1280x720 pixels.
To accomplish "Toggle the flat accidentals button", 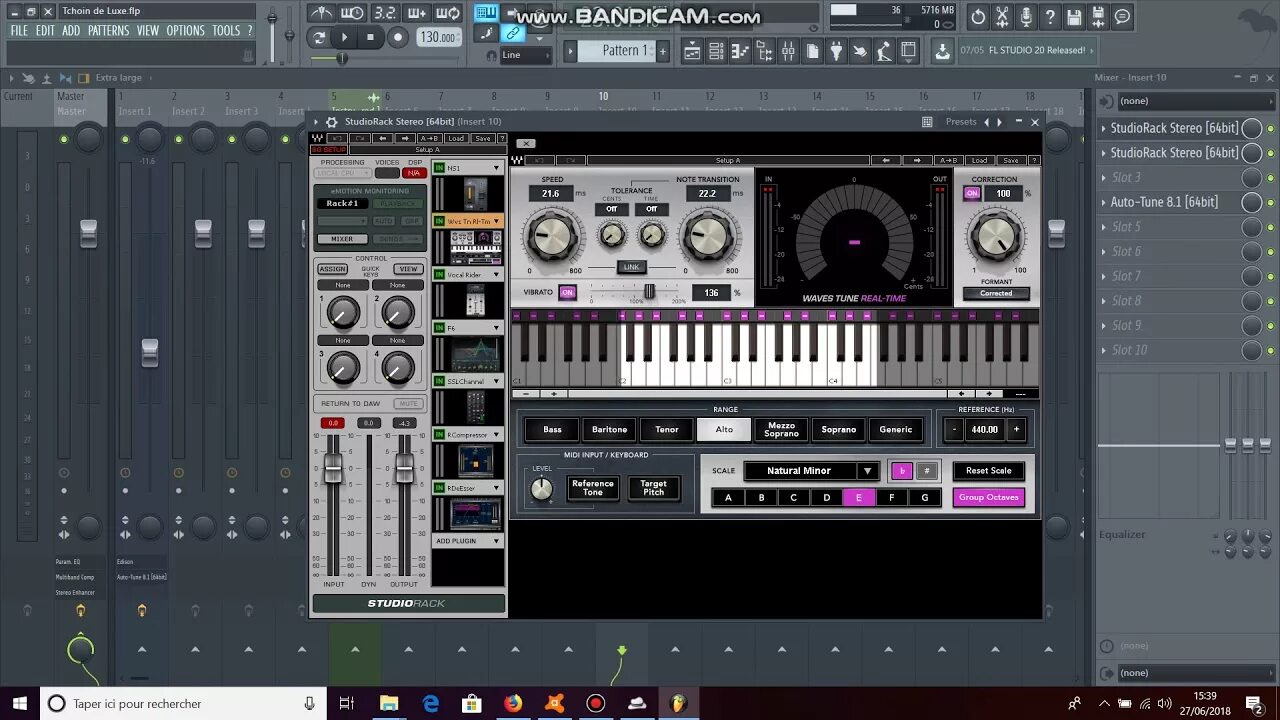I will click(902, 470).
